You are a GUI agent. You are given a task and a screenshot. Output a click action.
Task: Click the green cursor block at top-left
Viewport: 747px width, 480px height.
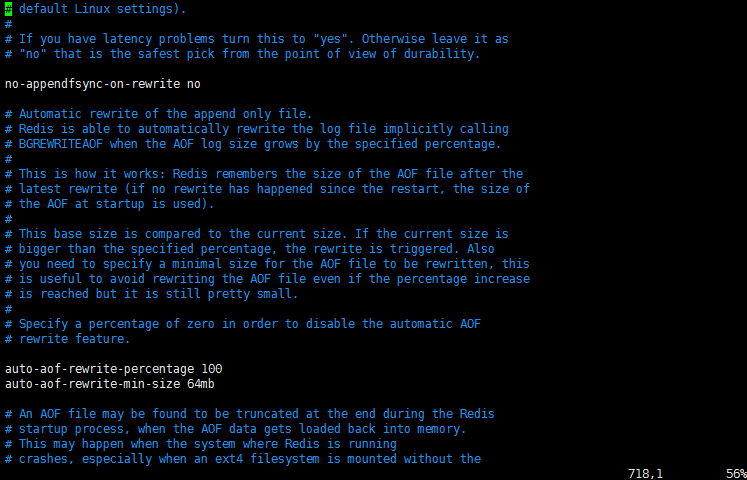[x=9, y=9]
